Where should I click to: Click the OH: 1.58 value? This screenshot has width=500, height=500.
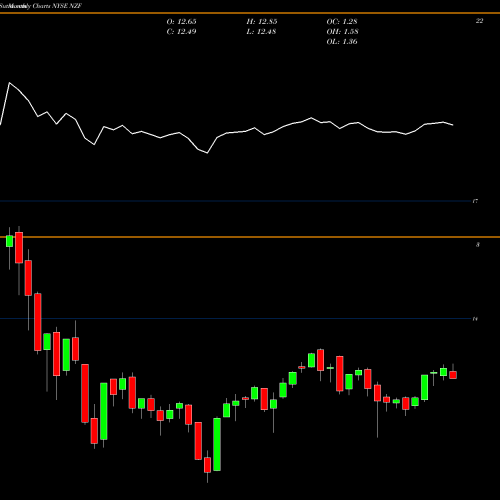[x=342, y=32]
